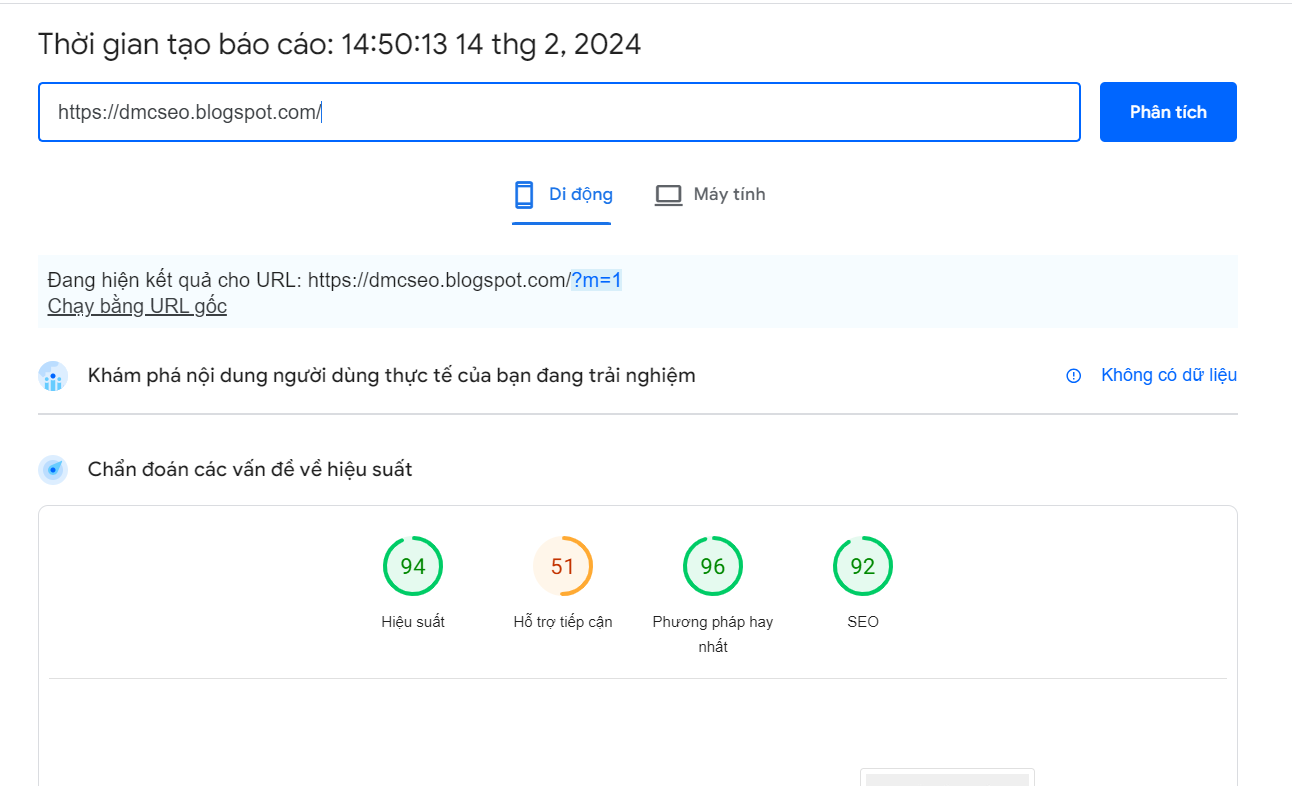
Task: Select the SEO score gauge 92
Action: pos(863,567)
